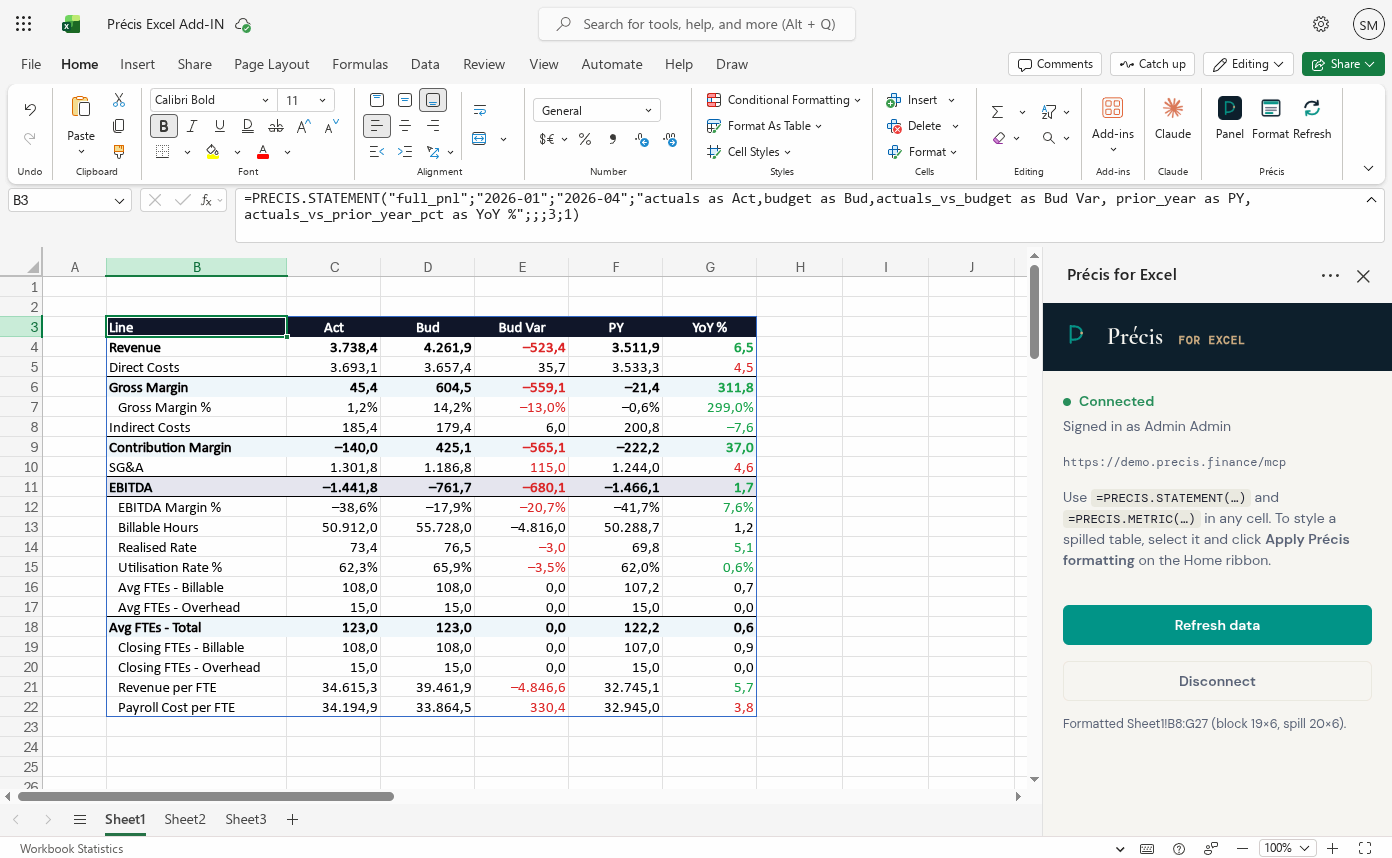Toggle Bottom Align
Viewport: 1392px width, 858px height.
tap(433, 100)
